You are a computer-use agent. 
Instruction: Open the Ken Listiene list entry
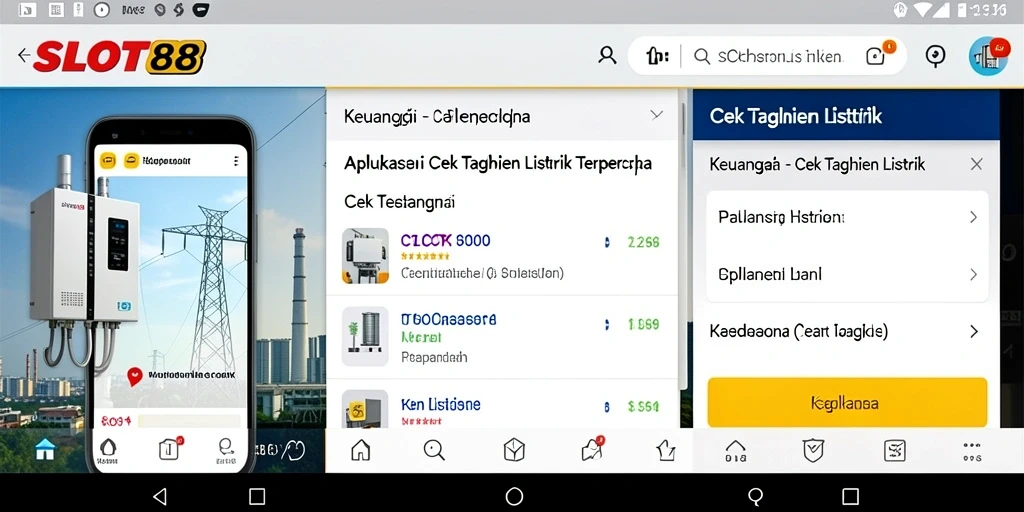coord(441,404)
